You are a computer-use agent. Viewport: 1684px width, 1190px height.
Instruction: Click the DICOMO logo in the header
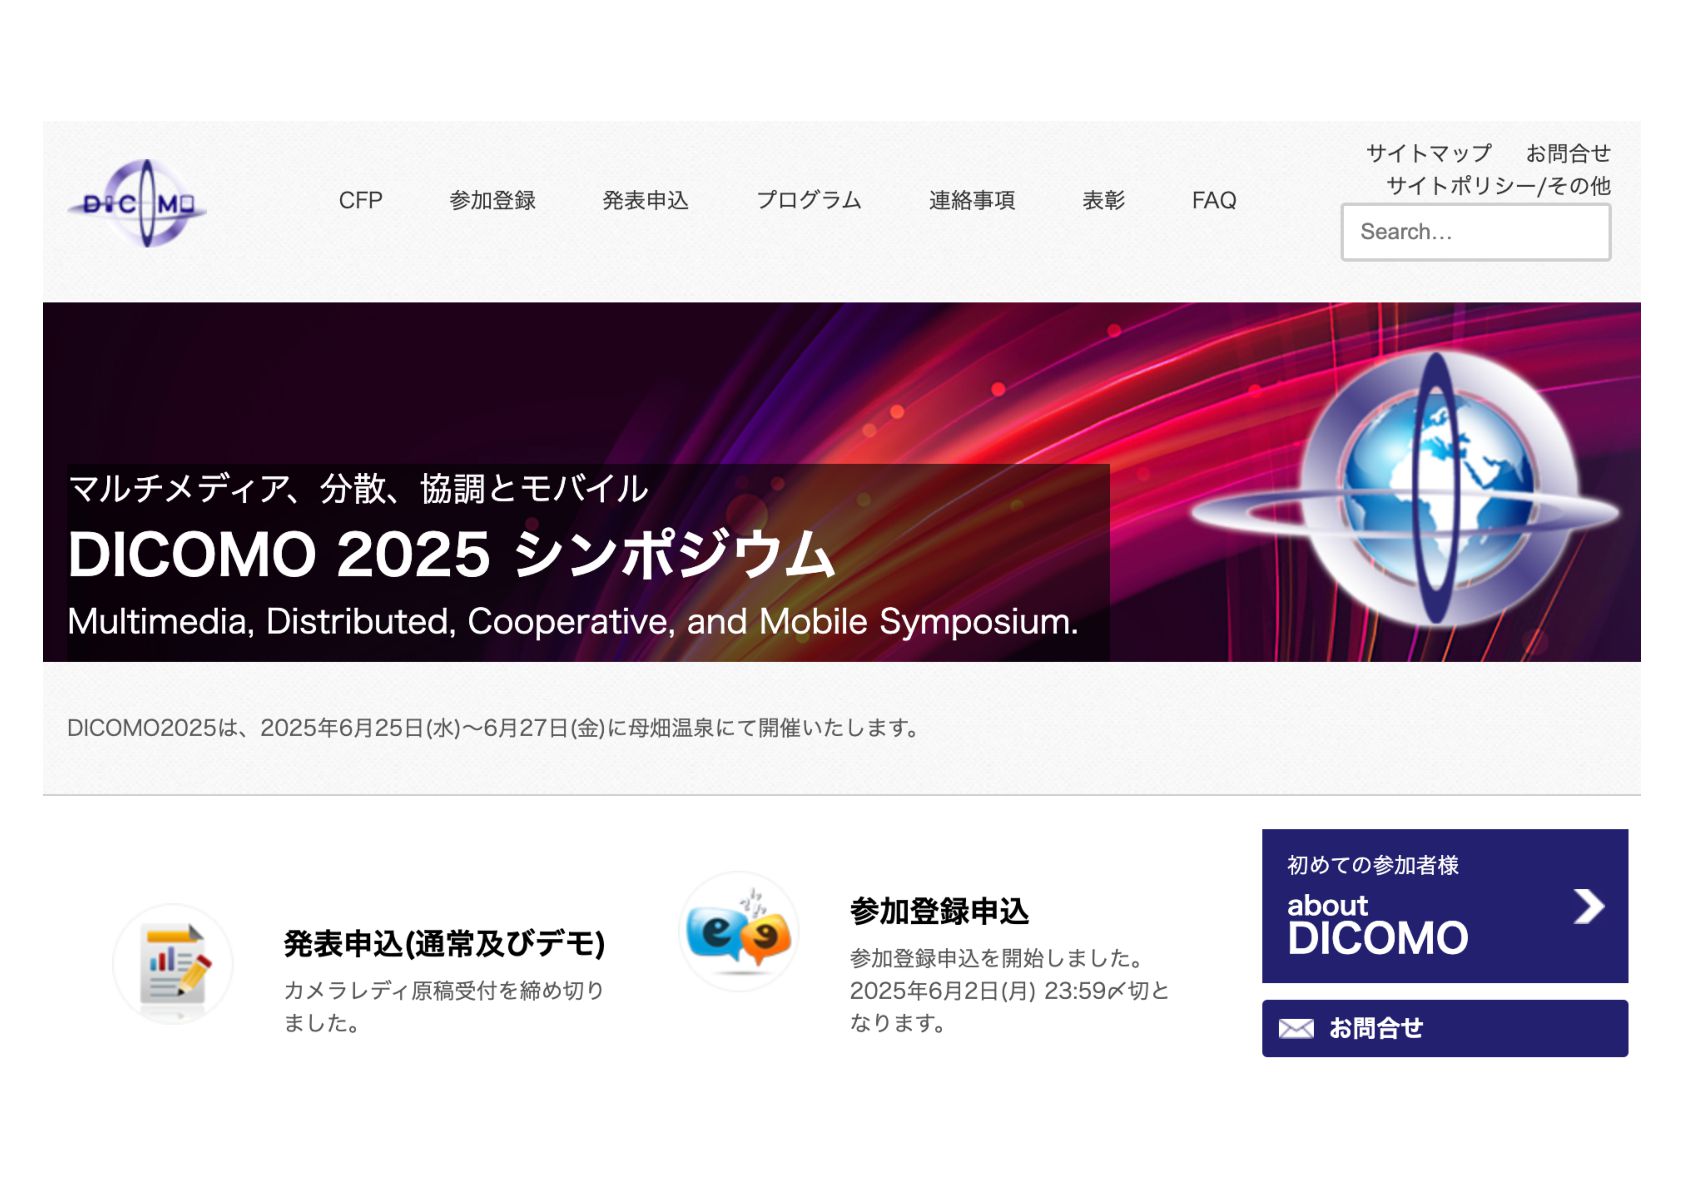click(x=137, y=204)
